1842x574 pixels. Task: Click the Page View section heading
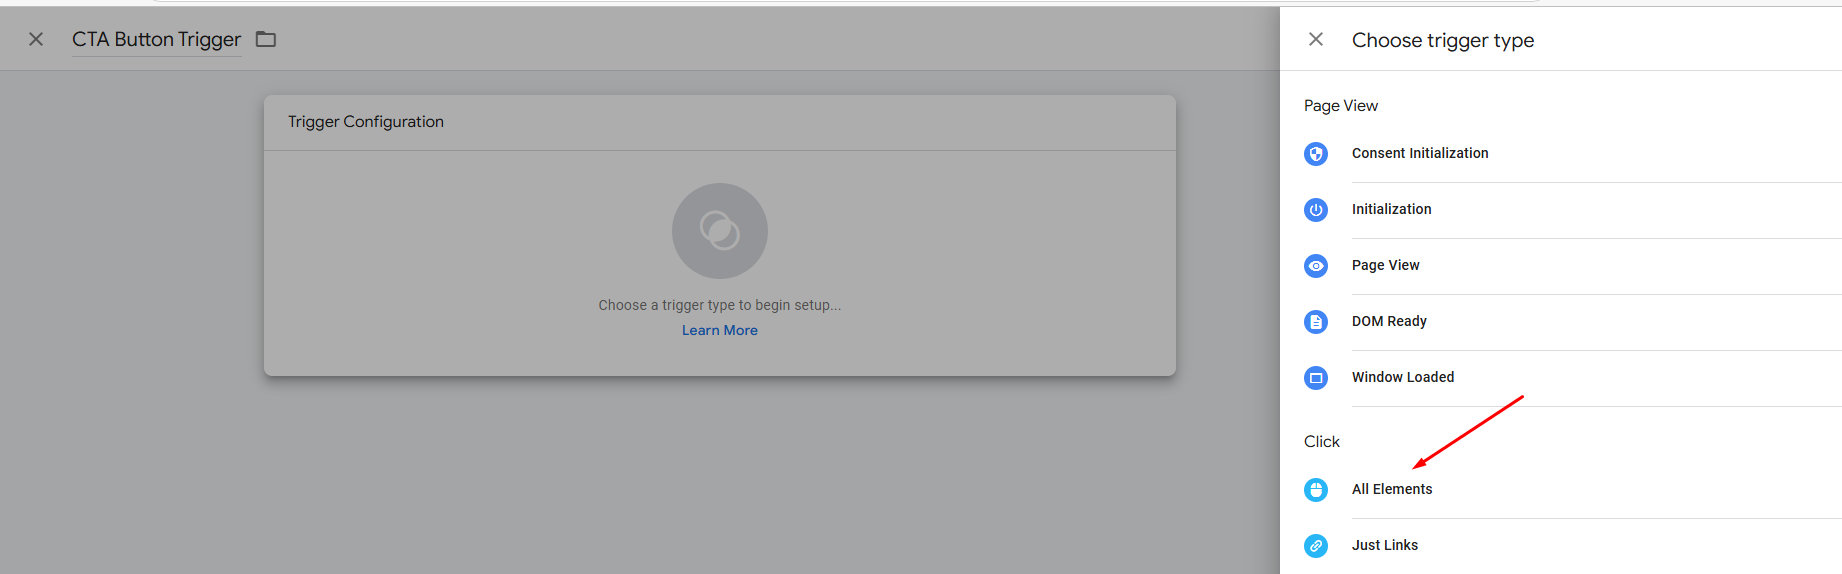click(1341, 106)
